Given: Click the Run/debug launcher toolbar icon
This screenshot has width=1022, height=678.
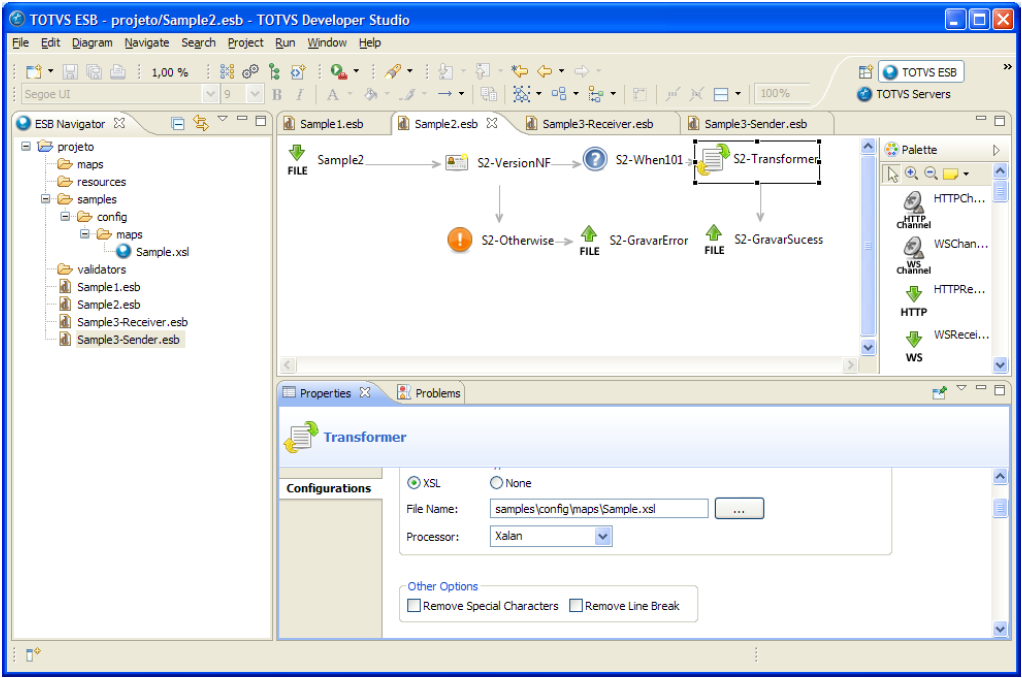Looking at the screenshot, I should (x=338, y=71).
